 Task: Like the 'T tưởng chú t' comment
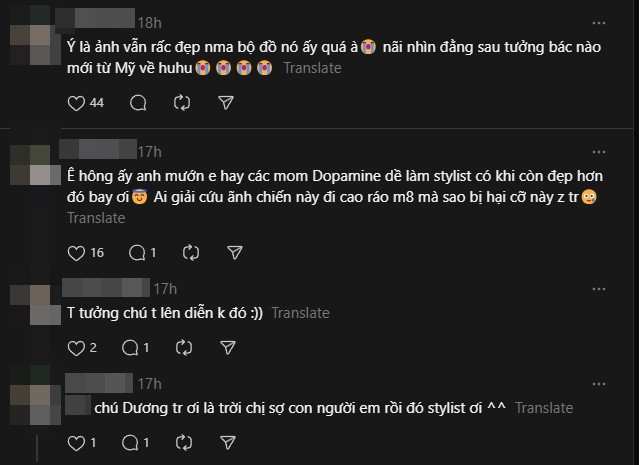click(x=76, y=348)
